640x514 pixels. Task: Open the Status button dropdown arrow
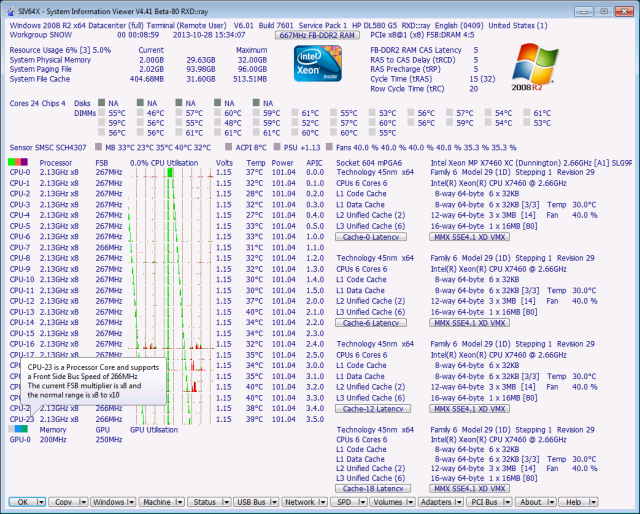[x=227, y=502]
